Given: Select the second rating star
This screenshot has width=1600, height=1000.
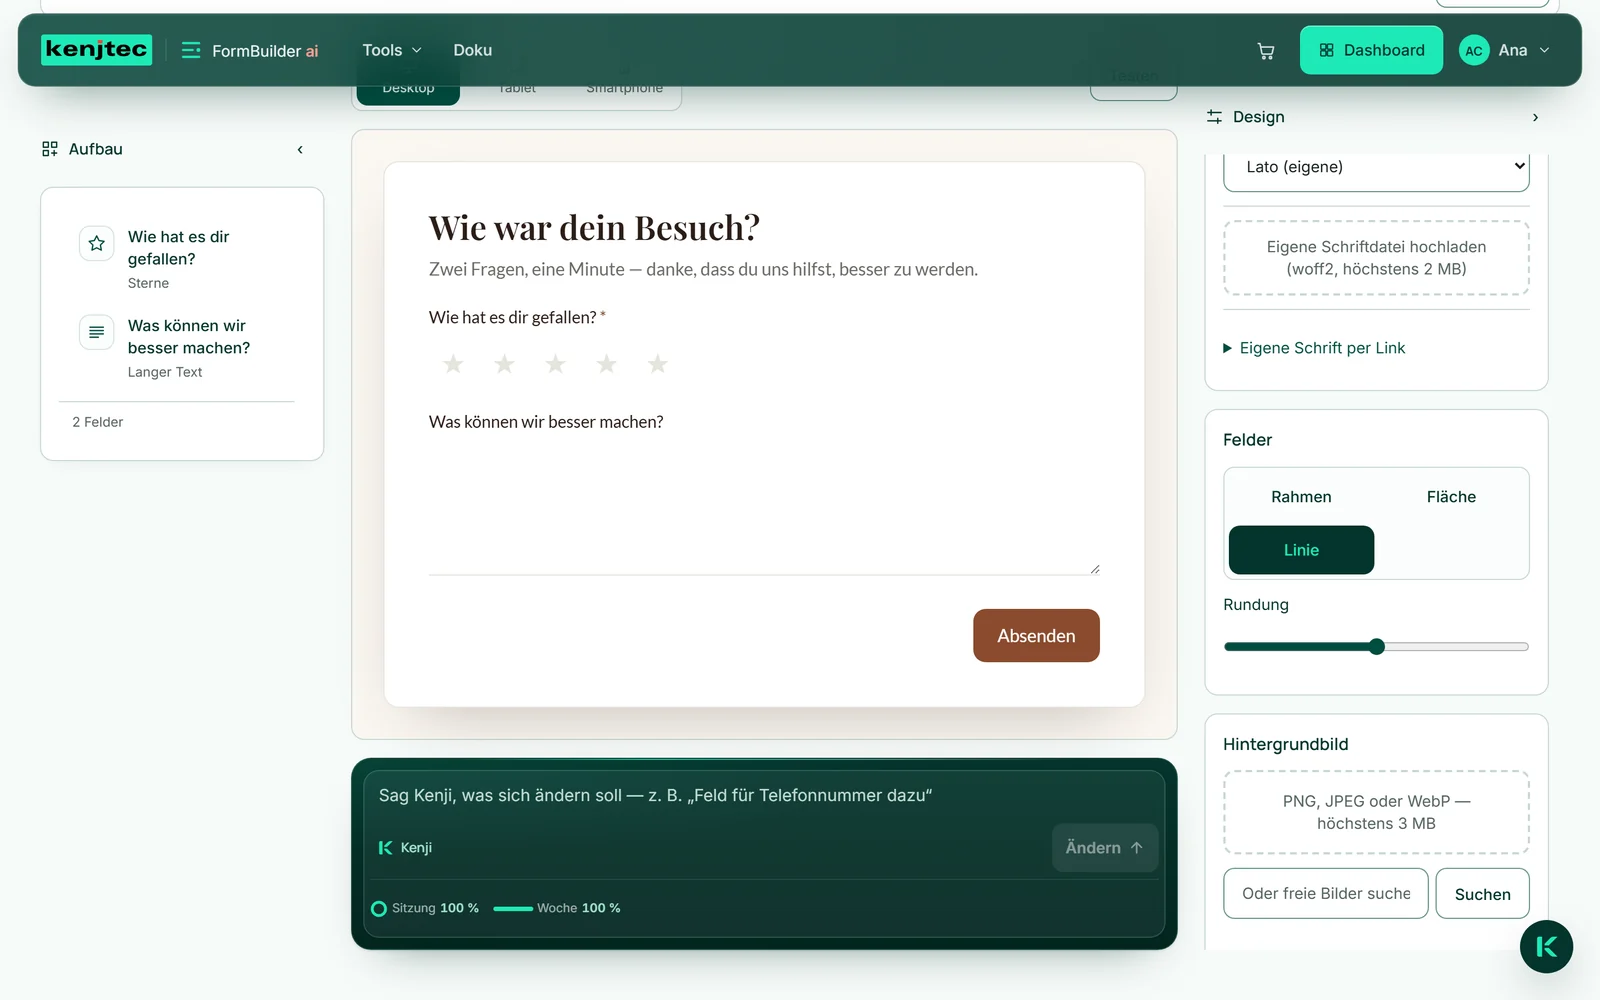Looking at the screenshot, I should click(x=504, y=364).
